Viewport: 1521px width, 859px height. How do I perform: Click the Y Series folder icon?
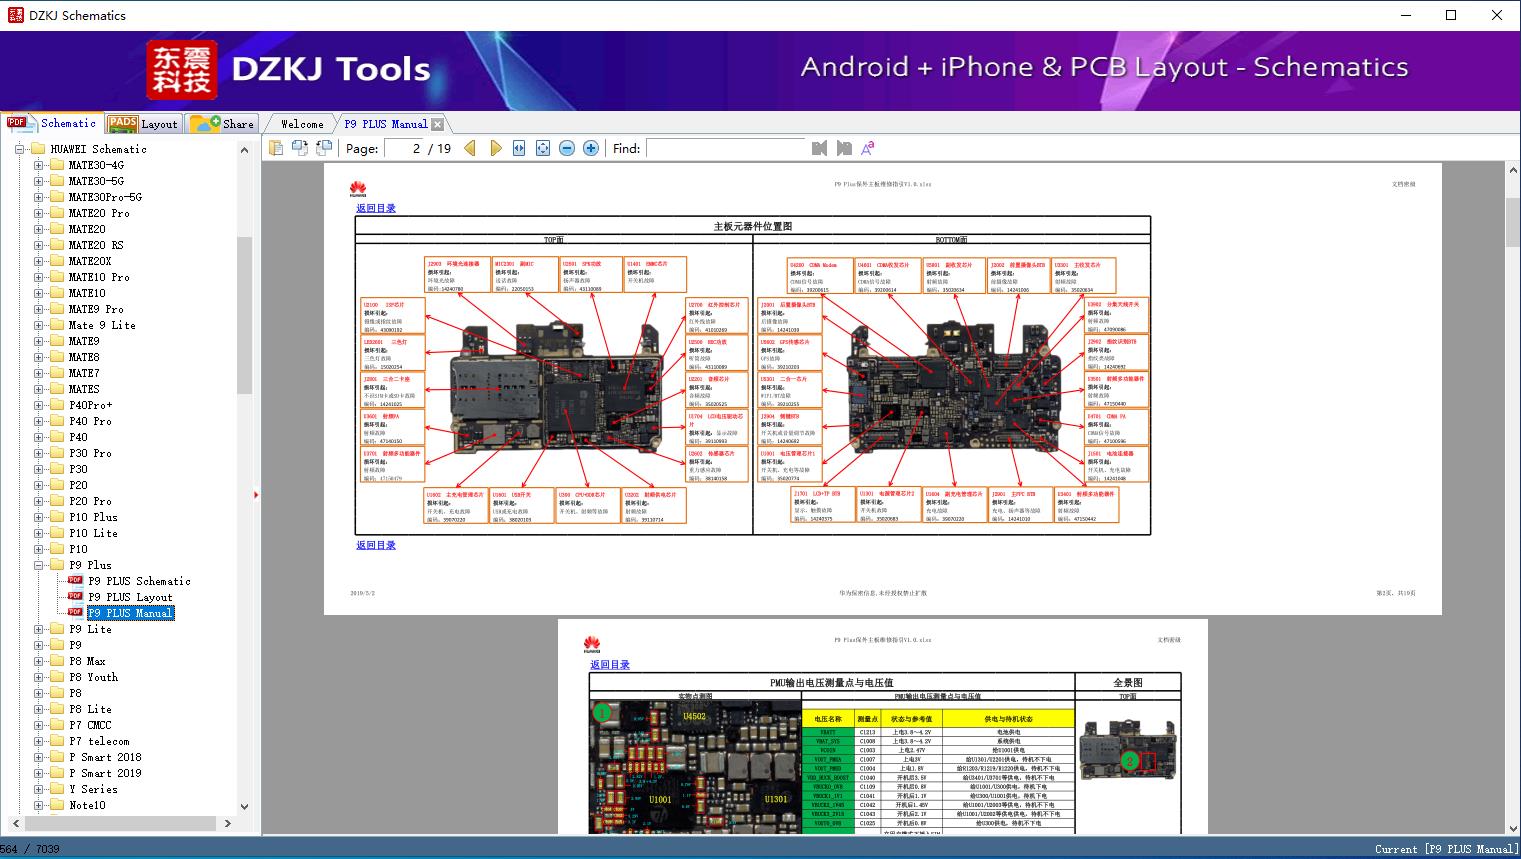pyautogui.click(x=57, y=789)
